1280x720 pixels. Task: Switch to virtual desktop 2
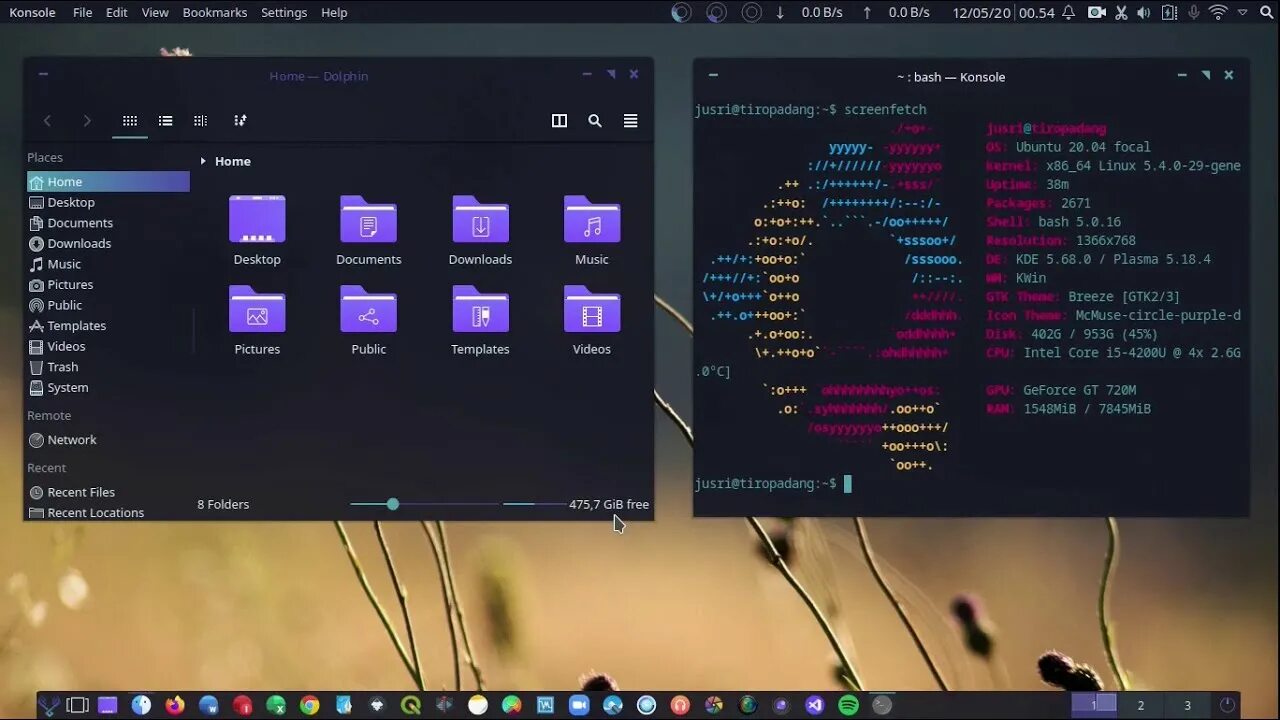(1140, 705)
